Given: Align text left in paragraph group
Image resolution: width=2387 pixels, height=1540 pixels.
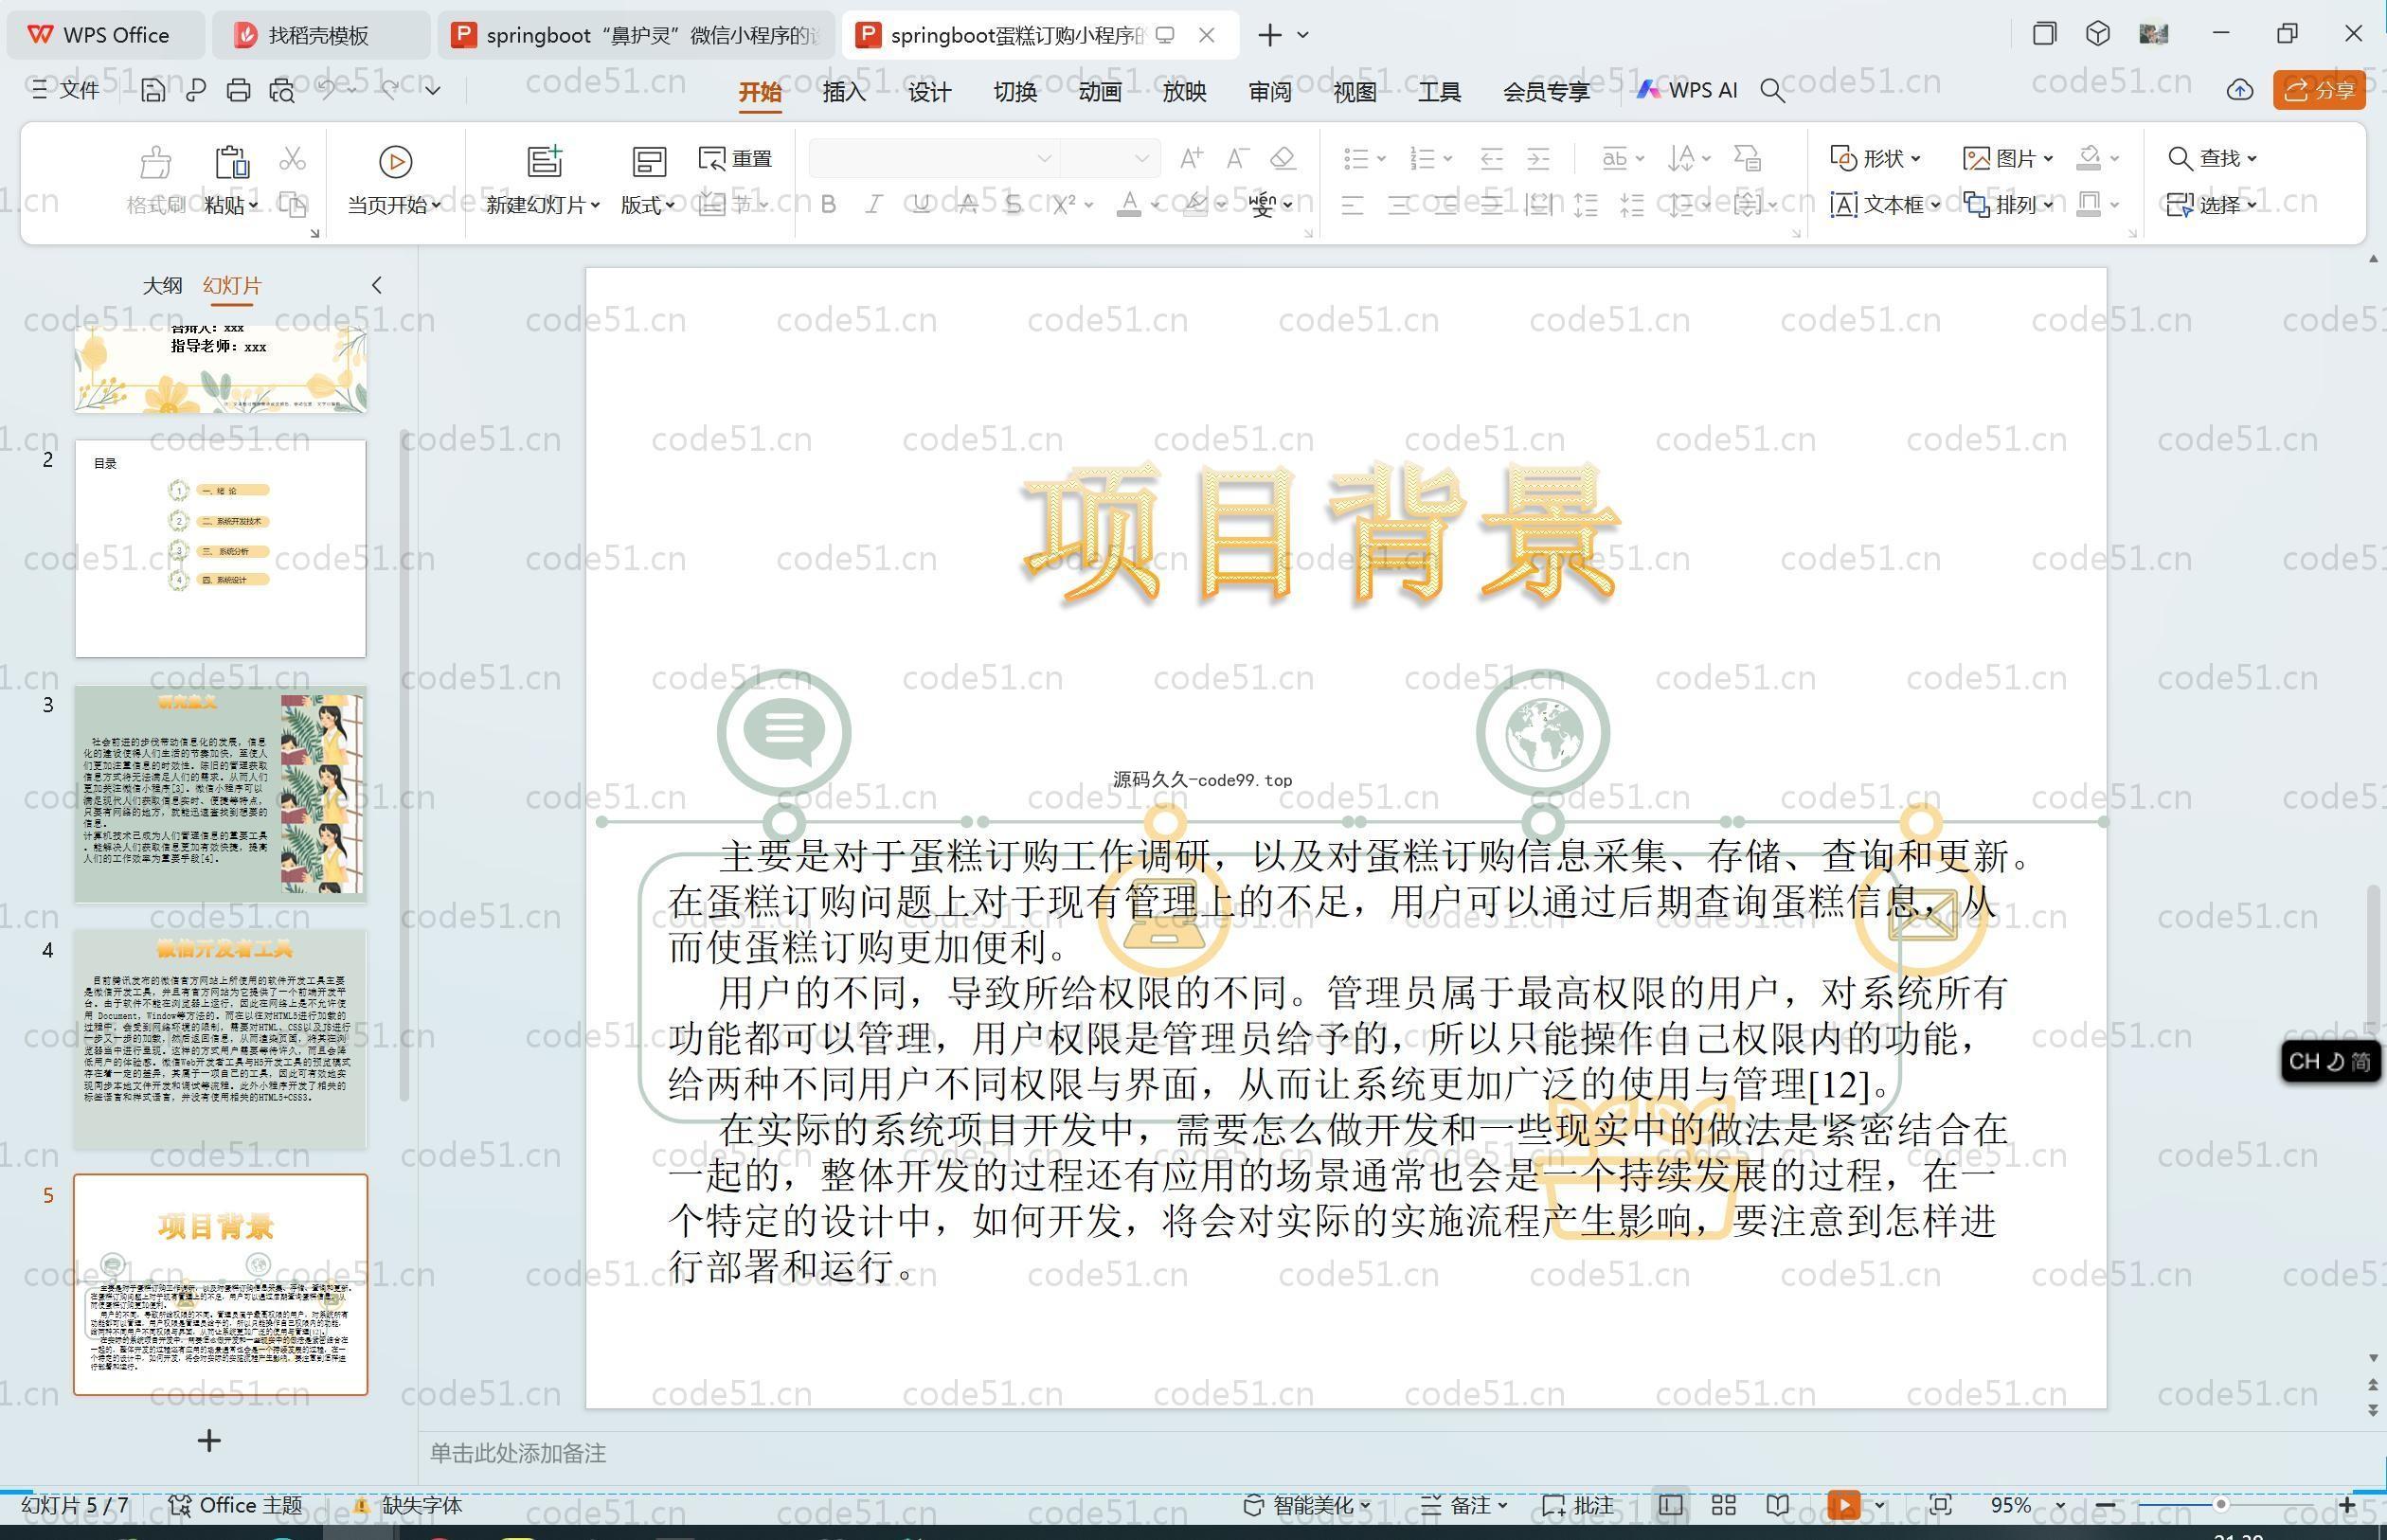Looking at the screenshot, I should pyautogui.click(x=1352, y=206).
